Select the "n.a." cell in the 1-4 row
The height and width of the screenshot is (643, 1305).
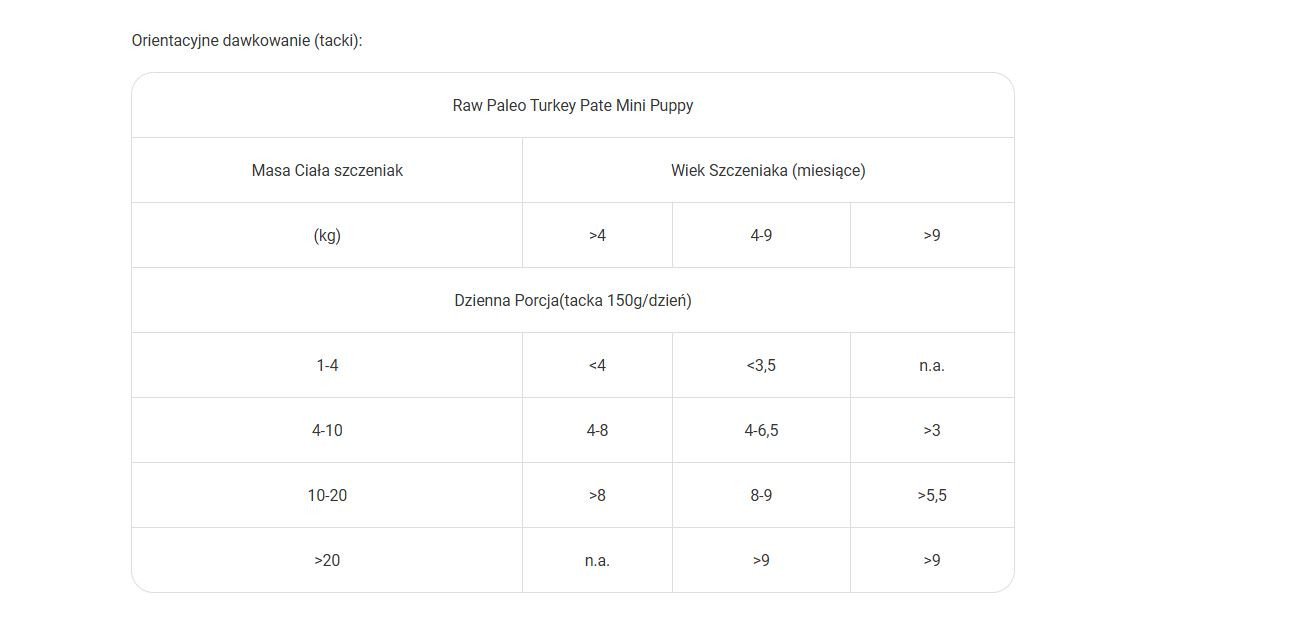tap(932, 365)
